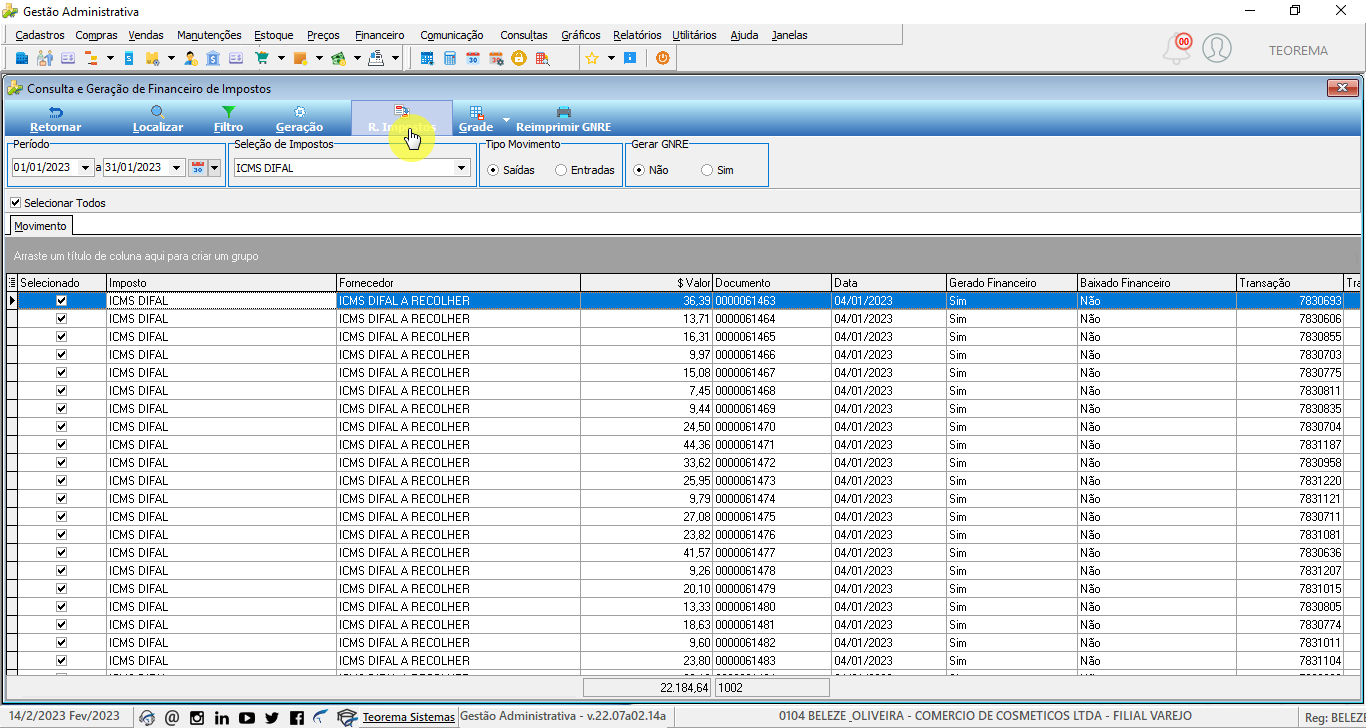This screenshot has height=728, width=1366.
Task: Open the start date 01/01/2023 dropdown arrow
Action: tap(85, 168)
